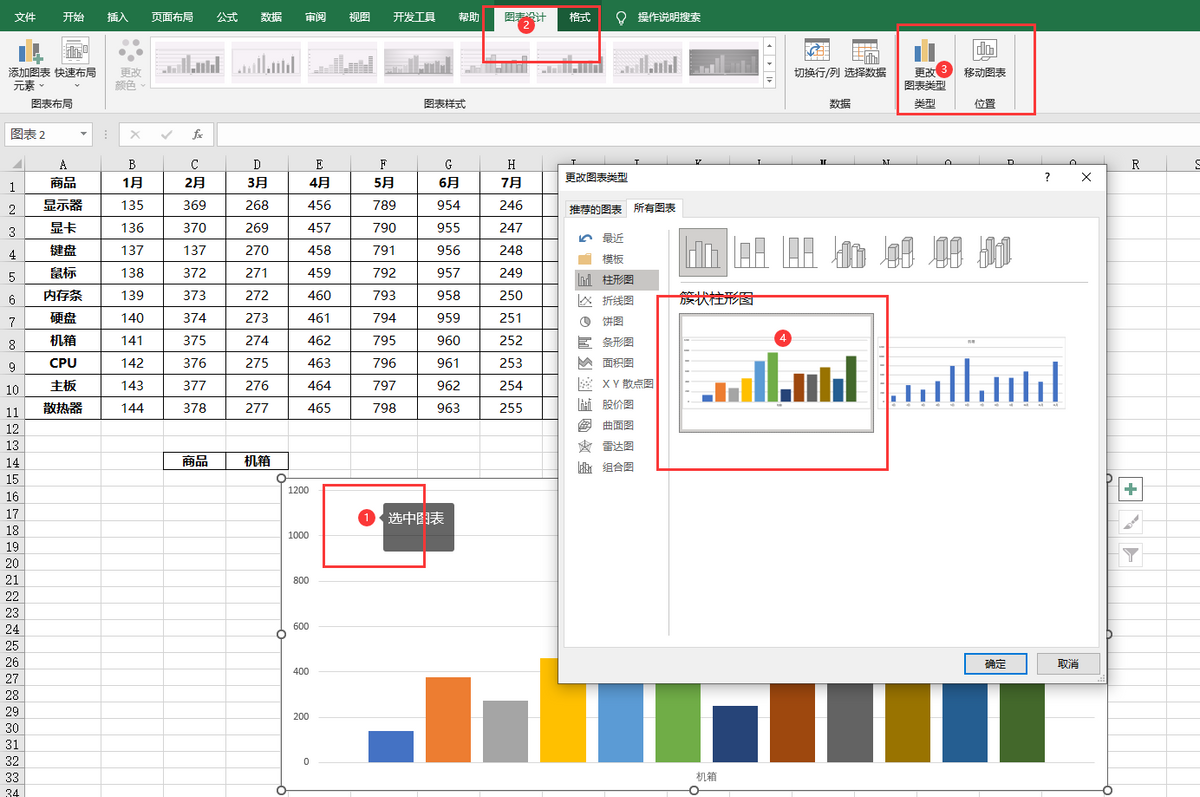This screenshot has width=1200, height=797.
Task: Open the 页面布局 (Page Layout) ribbon tab
Action: click(x=172, y=18)
